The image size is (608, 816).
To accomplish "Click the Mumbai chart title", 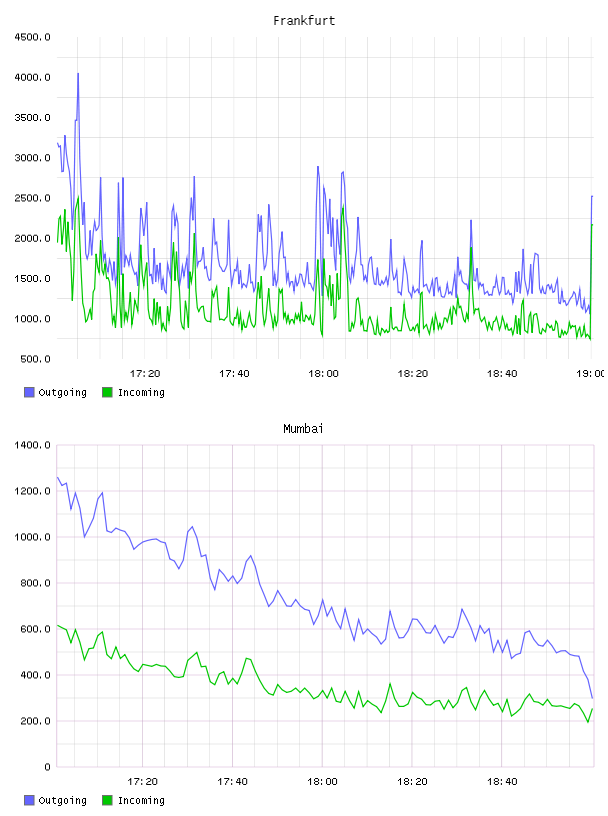I will coord(303,429).
